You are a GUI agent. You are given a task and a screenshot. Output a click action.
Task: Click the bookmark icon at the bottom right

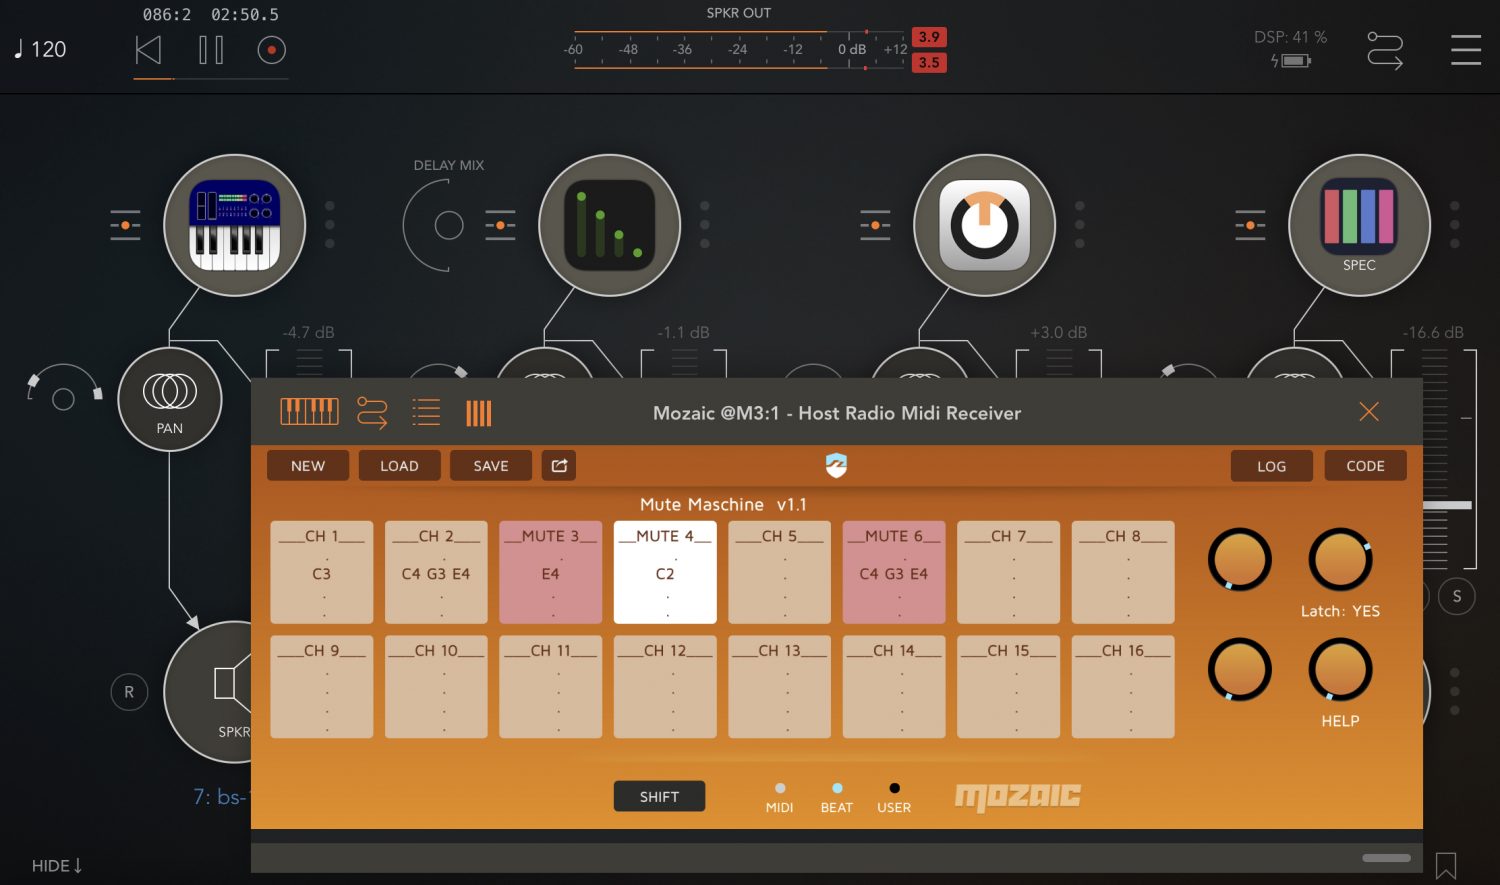pos(1446,865)
